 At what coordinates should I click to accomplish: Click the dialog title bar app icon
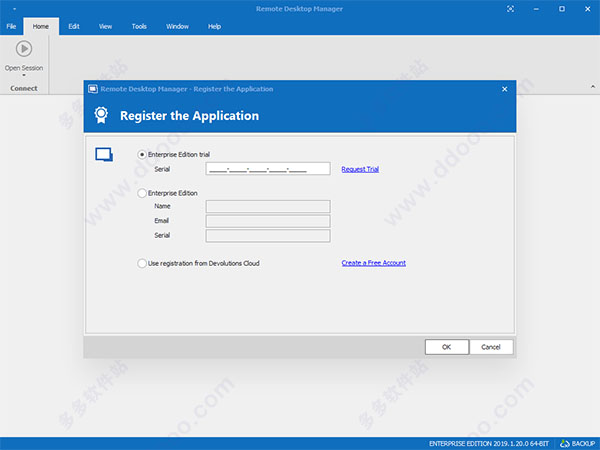click(x=93, y=89)
